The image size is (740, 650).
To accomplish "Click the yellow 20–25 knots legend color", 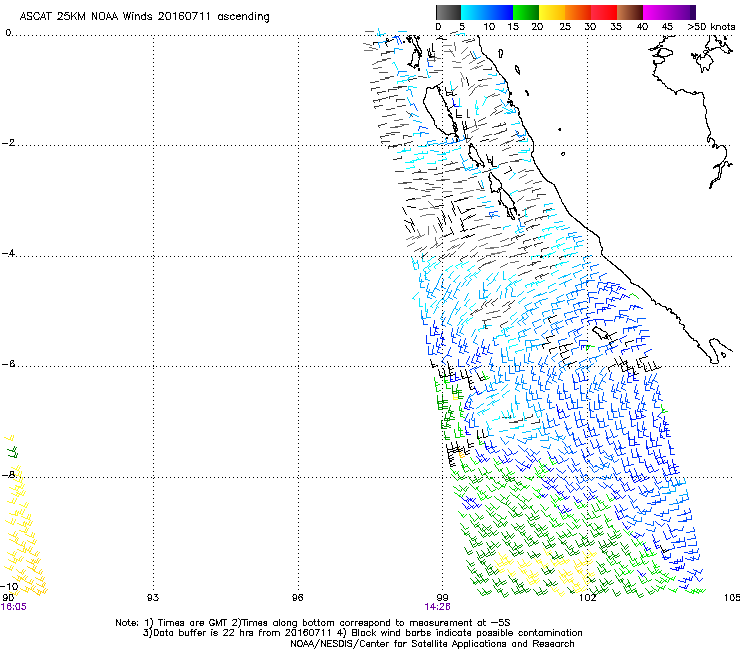I will coord(552,12).
